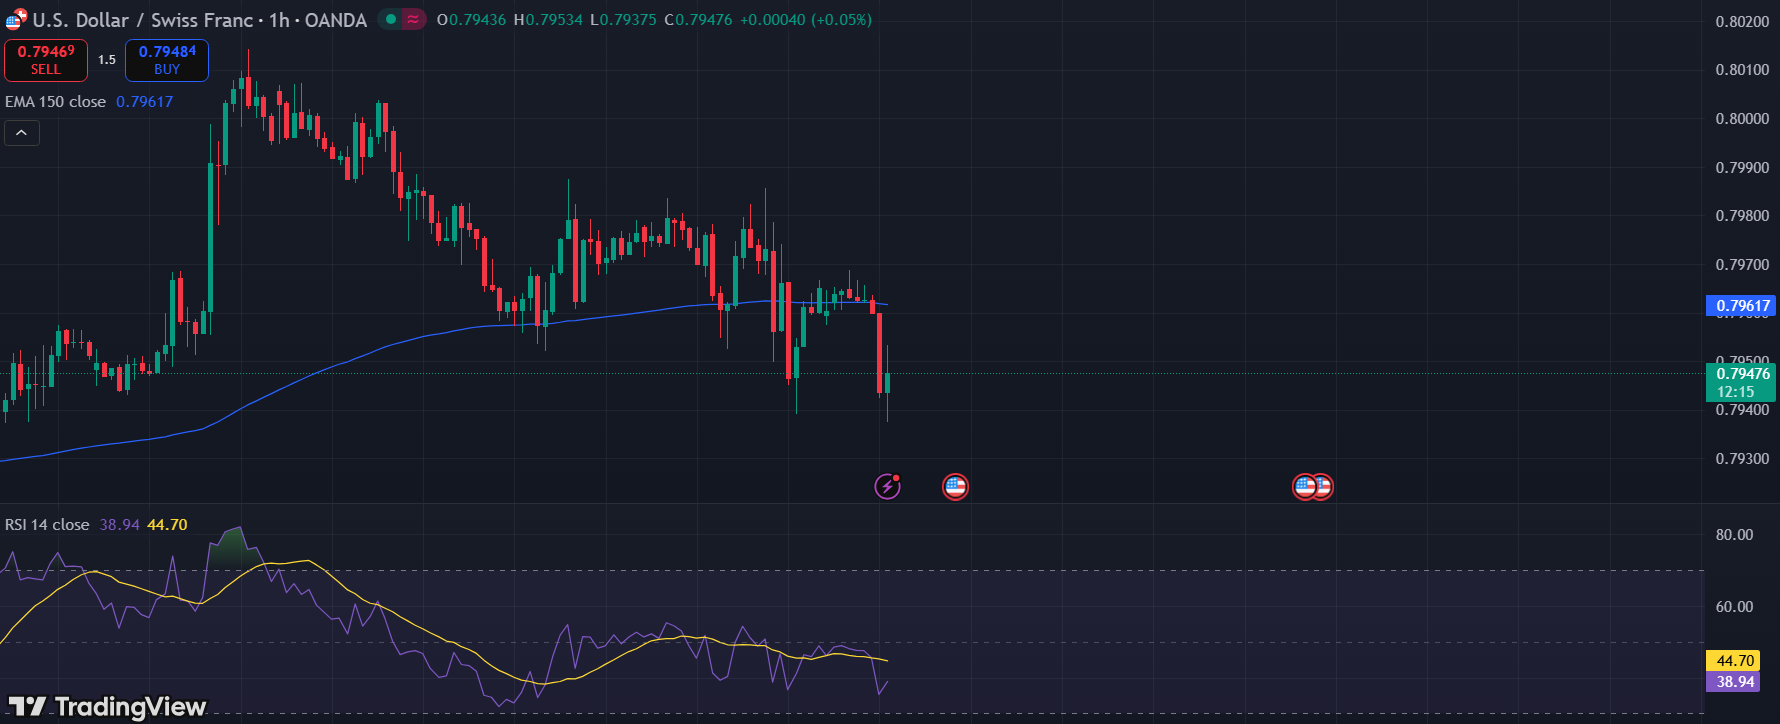
Task: Click the 0.80200 level on price scale
Action: pos(1742,22)
